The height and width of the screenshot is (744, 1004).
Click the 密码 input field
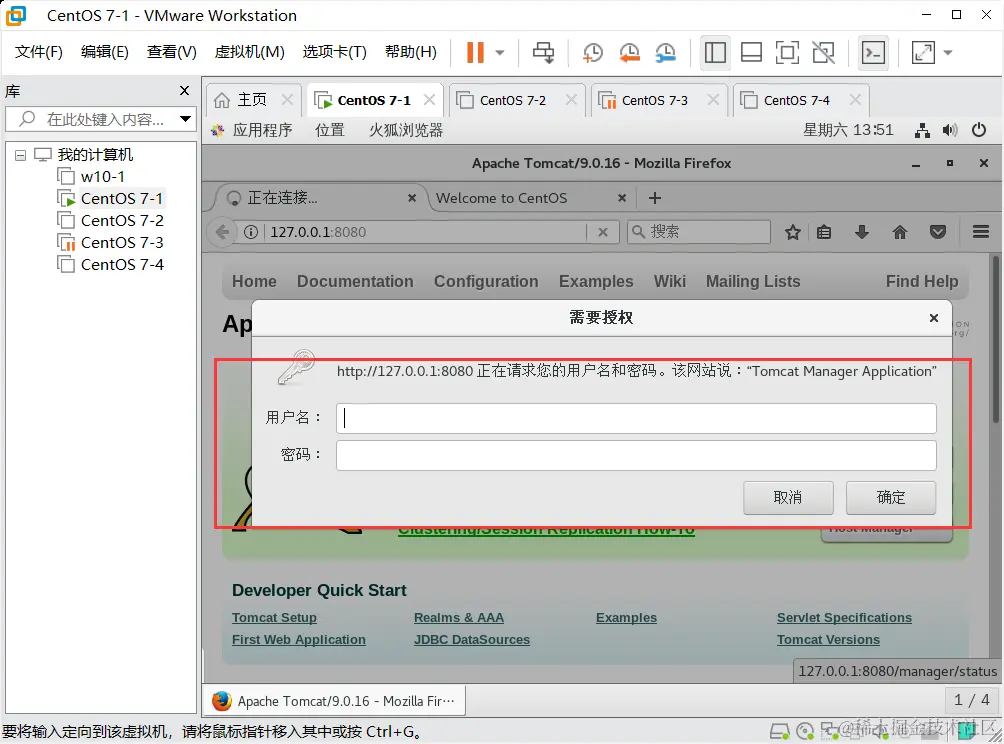tap(636, 455)
